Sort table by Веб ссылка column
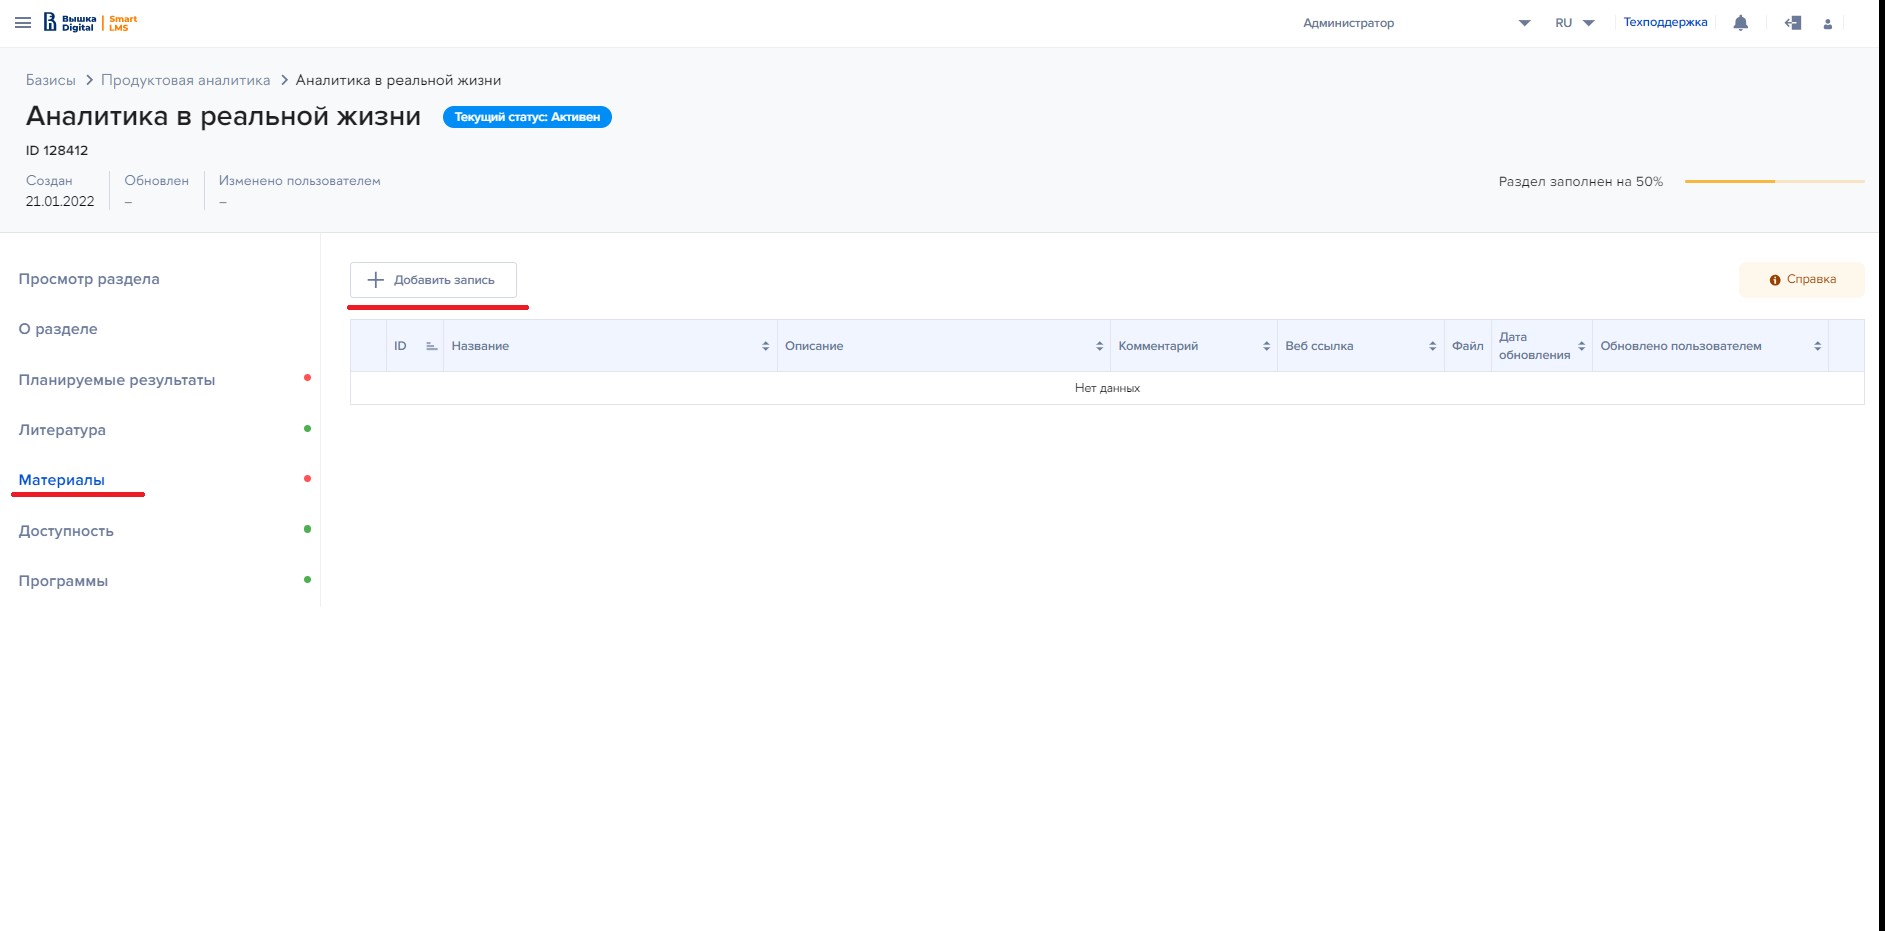Viewport: 1885px width, 931px height. click(1432, 346)
